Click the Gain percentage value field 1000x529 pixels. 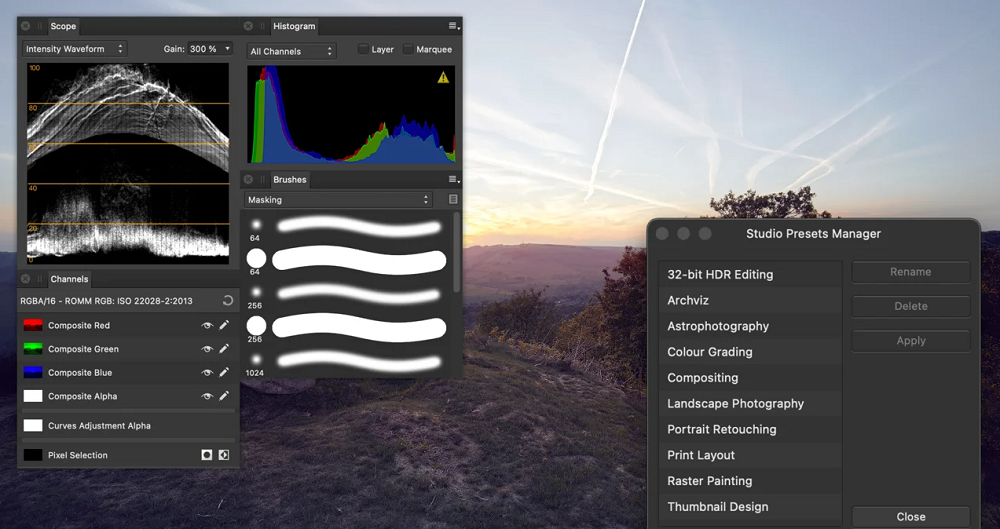(x=204, y=48)
